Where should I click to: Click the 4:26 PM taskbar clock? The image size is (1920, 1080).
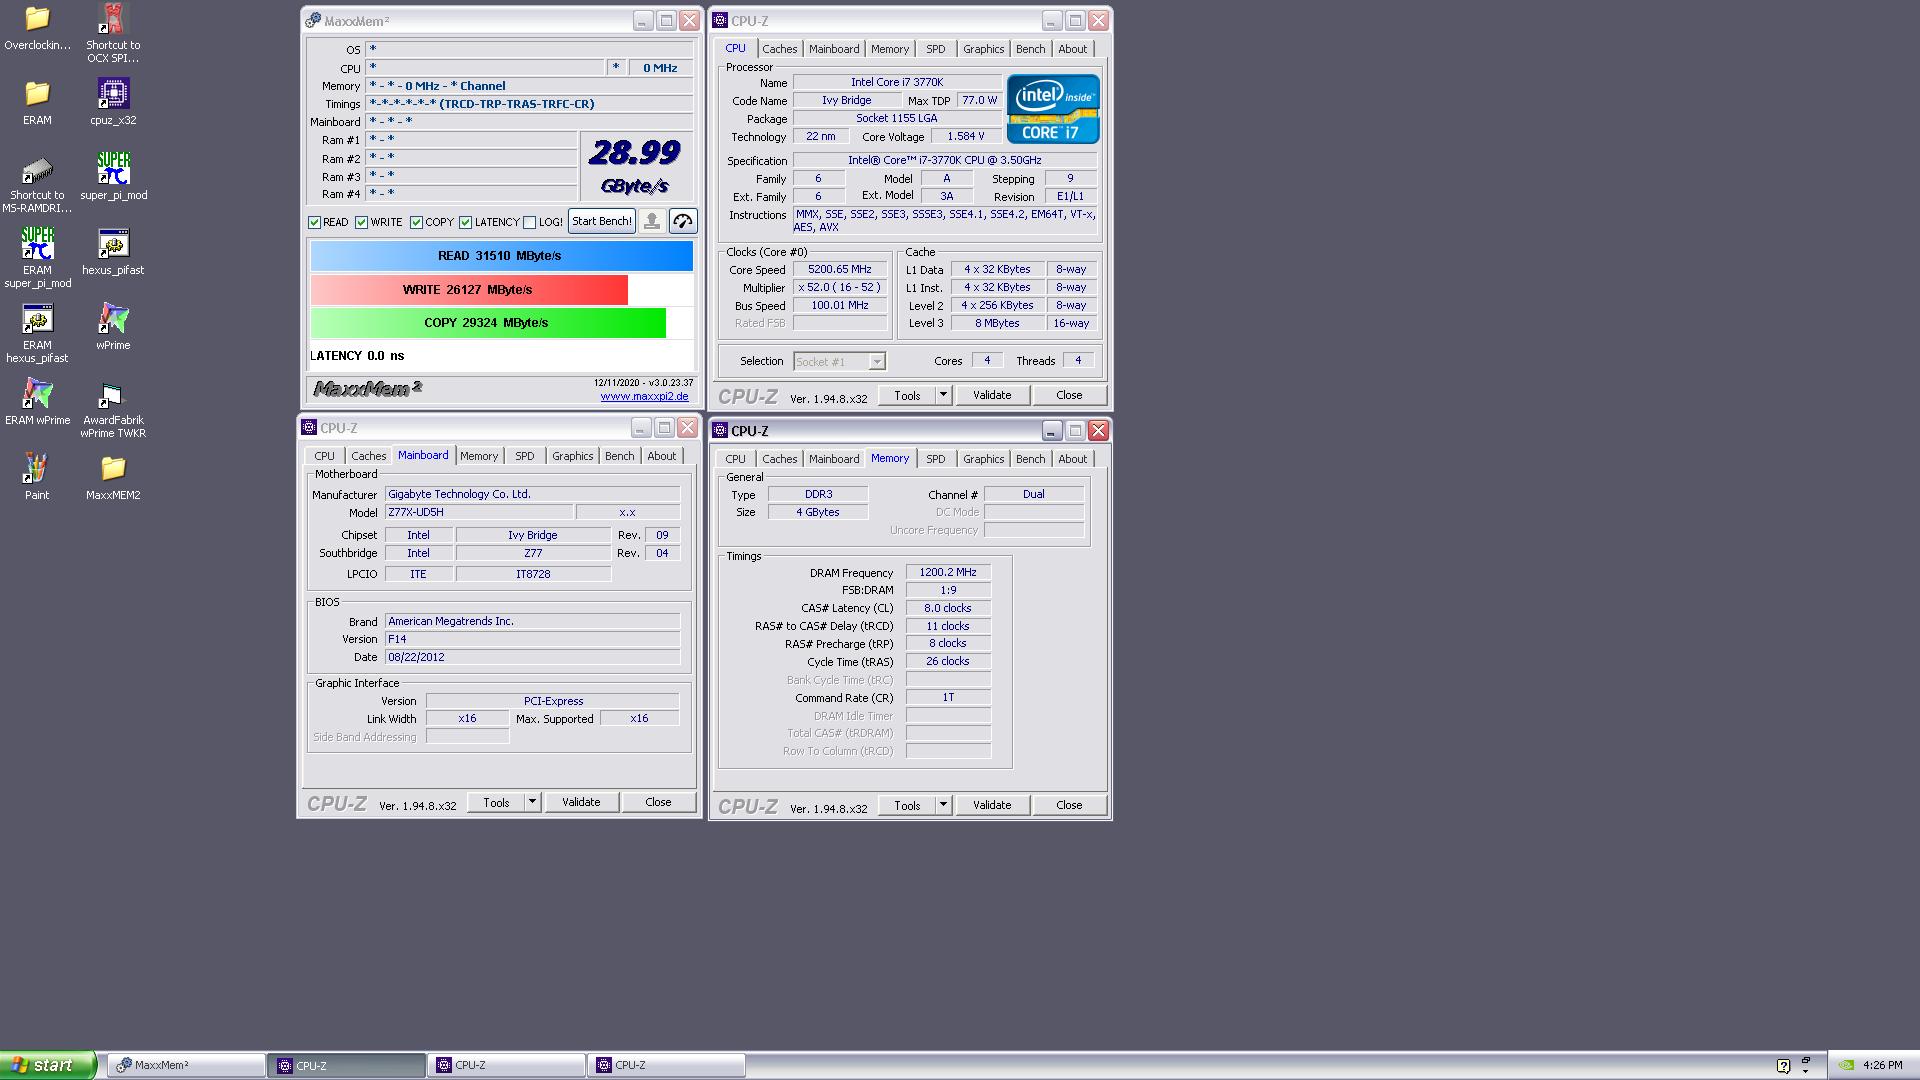point(1883,1066)
